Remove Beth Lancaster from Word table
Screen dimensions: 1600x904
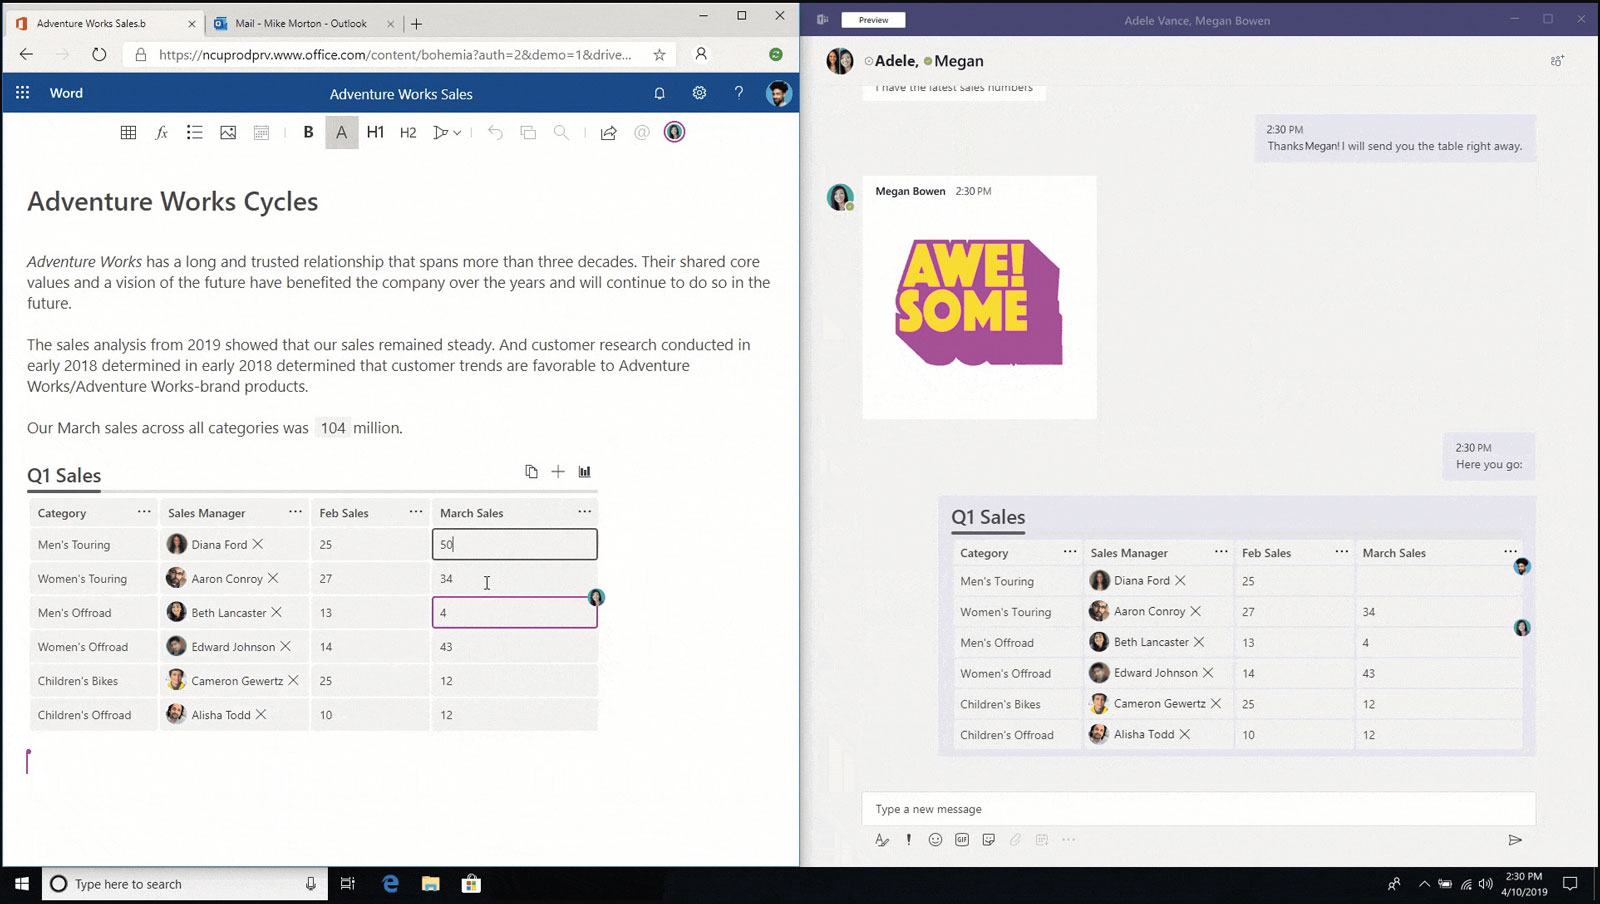pyautogui.click(x=277, y=612)
